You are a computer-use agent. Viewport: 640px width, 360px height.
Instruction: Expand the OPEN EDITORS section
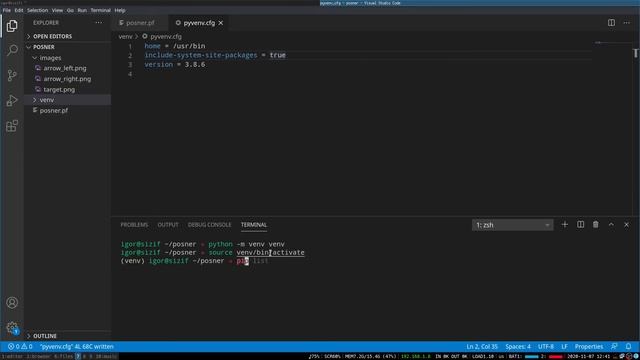pyautogui.click(x=52, y=36)
